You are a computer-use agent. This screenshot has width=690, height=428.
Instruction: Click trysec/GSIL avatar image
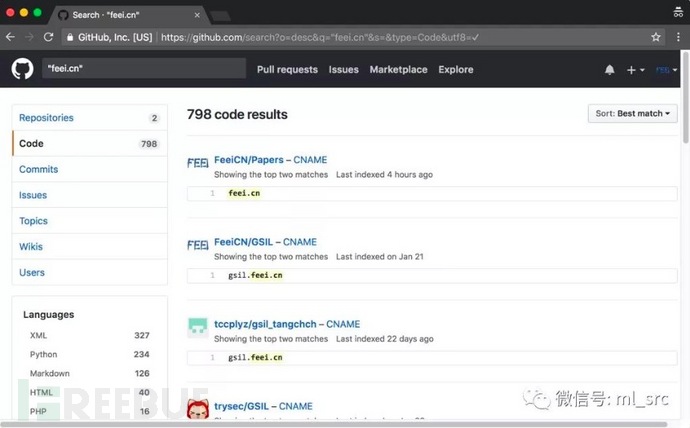point(198,409)
